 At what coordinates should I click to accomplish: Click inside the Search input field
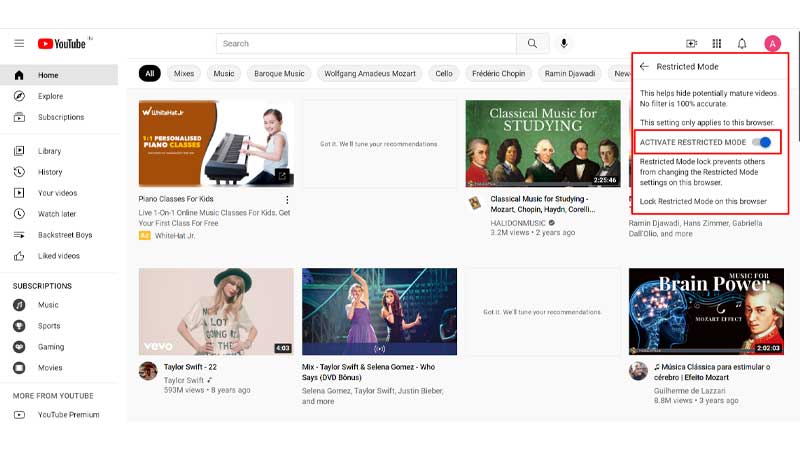coord(366,44)
